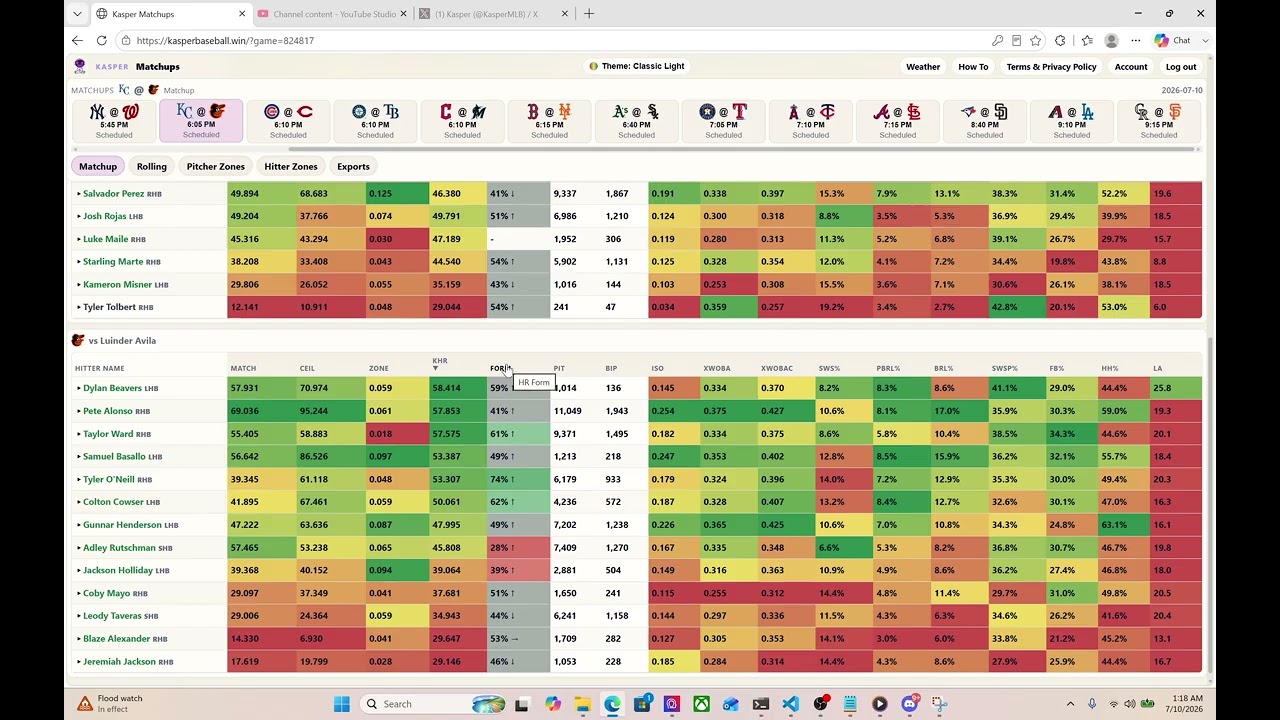Click the Windows taskbar Search box
Screen dimensions: 1280x720
(x=433, y=704)
